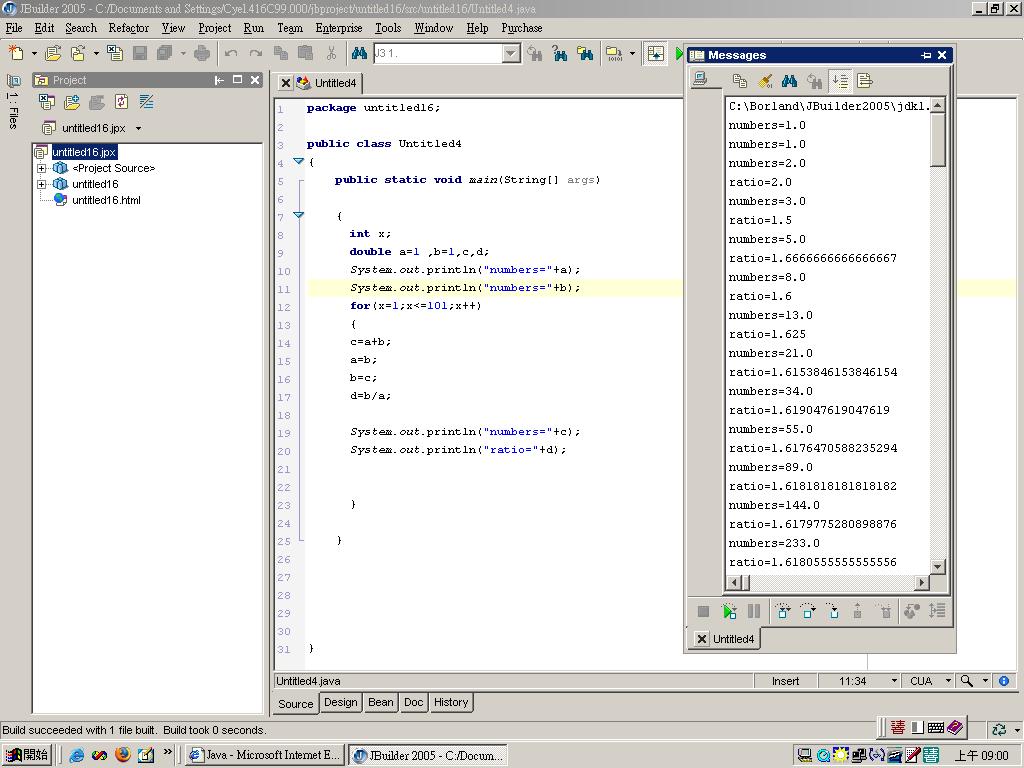Click the clear messages broom icon
This screenshot has height=768, width=1024.
point(765,81)
